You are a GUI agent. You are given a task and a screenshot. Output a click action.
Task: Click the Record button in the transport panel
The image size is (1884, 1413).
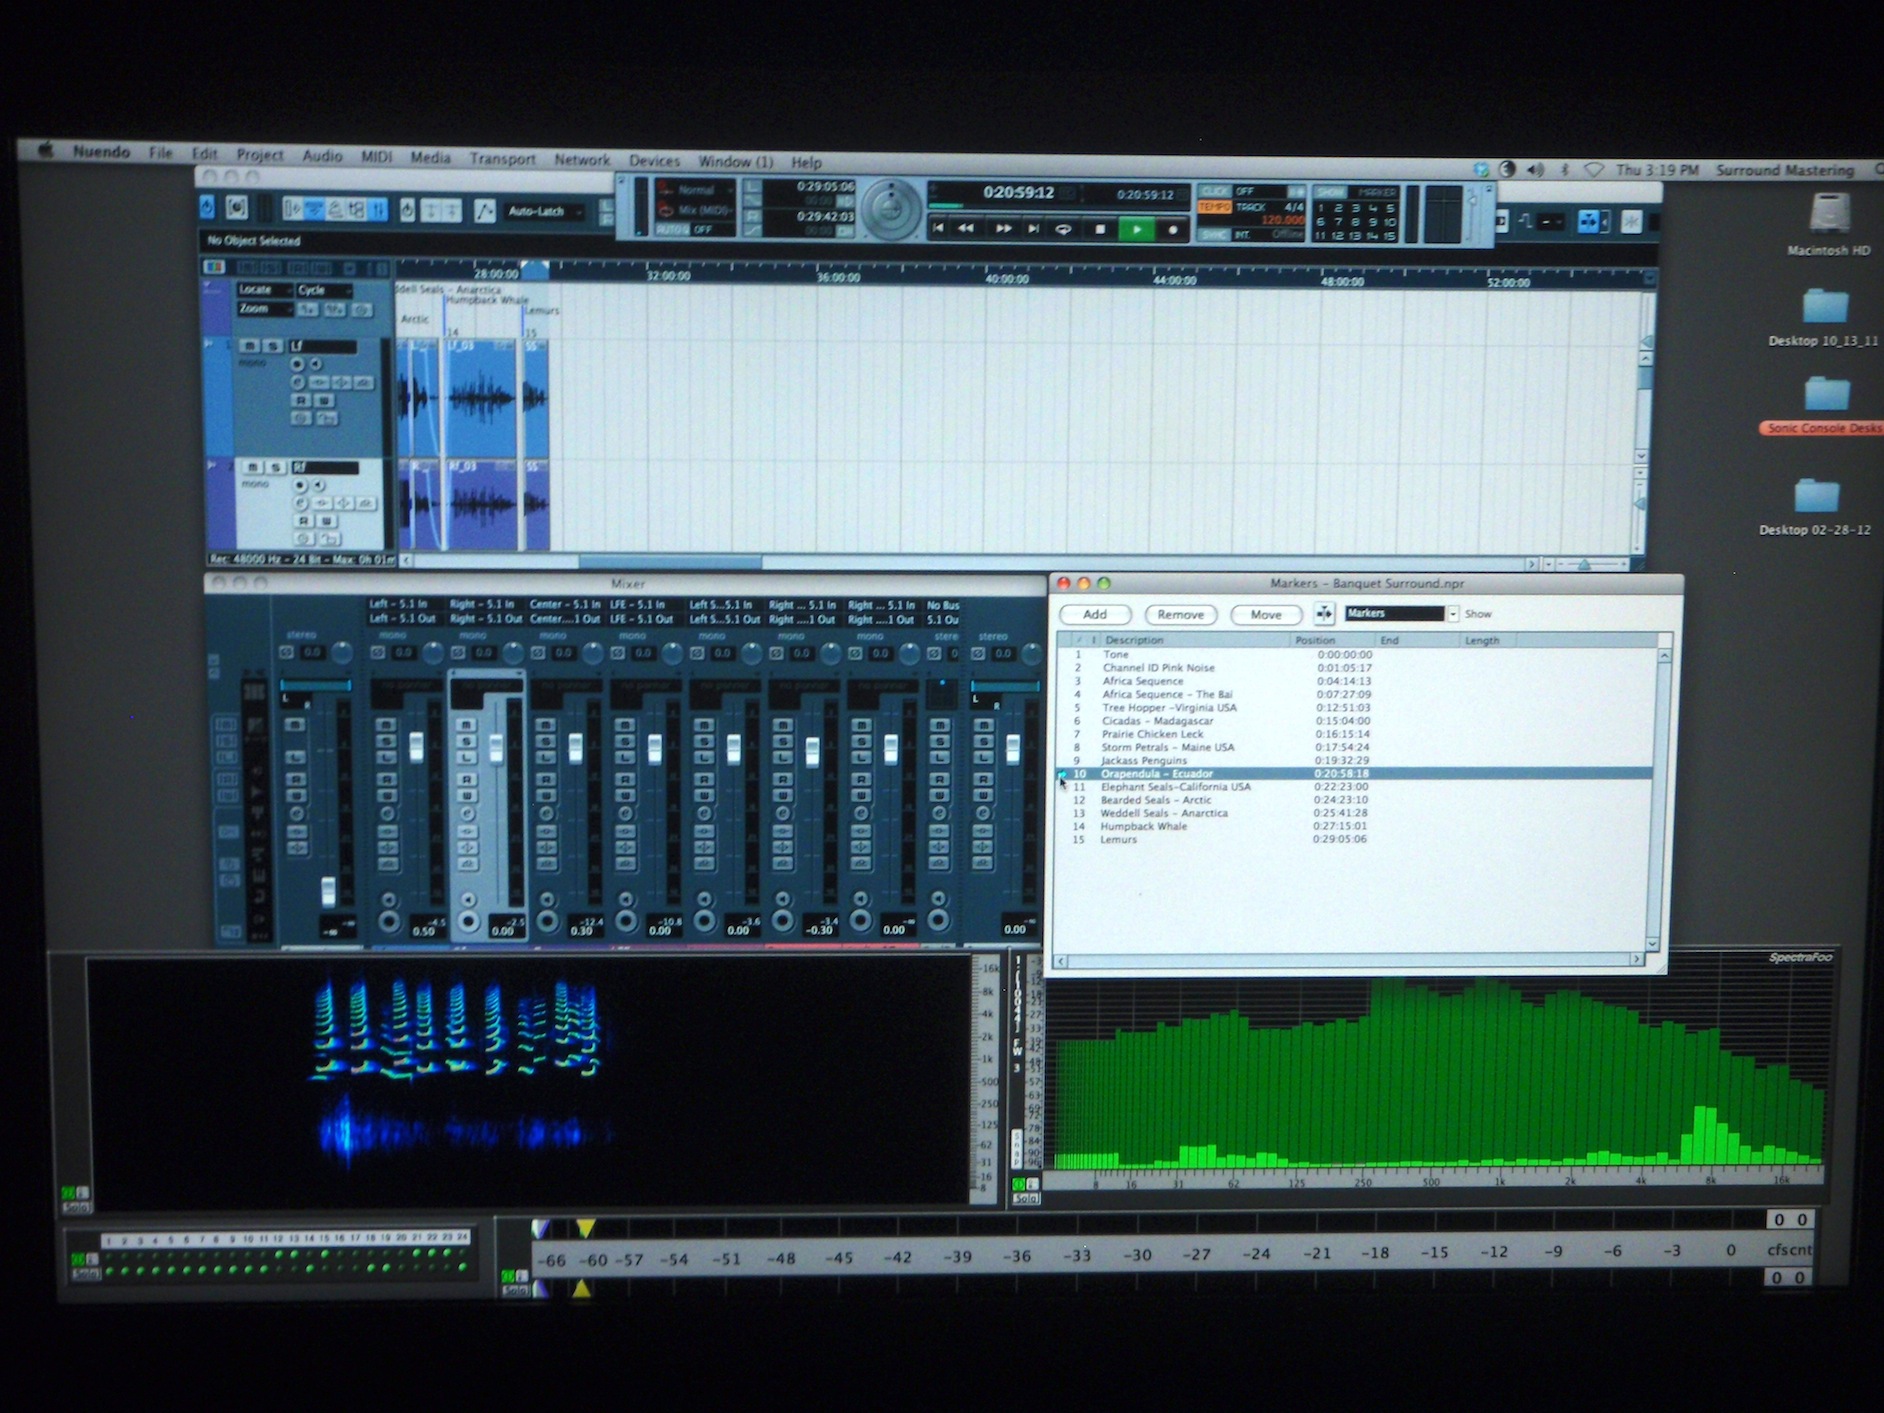pos(1172,230)
